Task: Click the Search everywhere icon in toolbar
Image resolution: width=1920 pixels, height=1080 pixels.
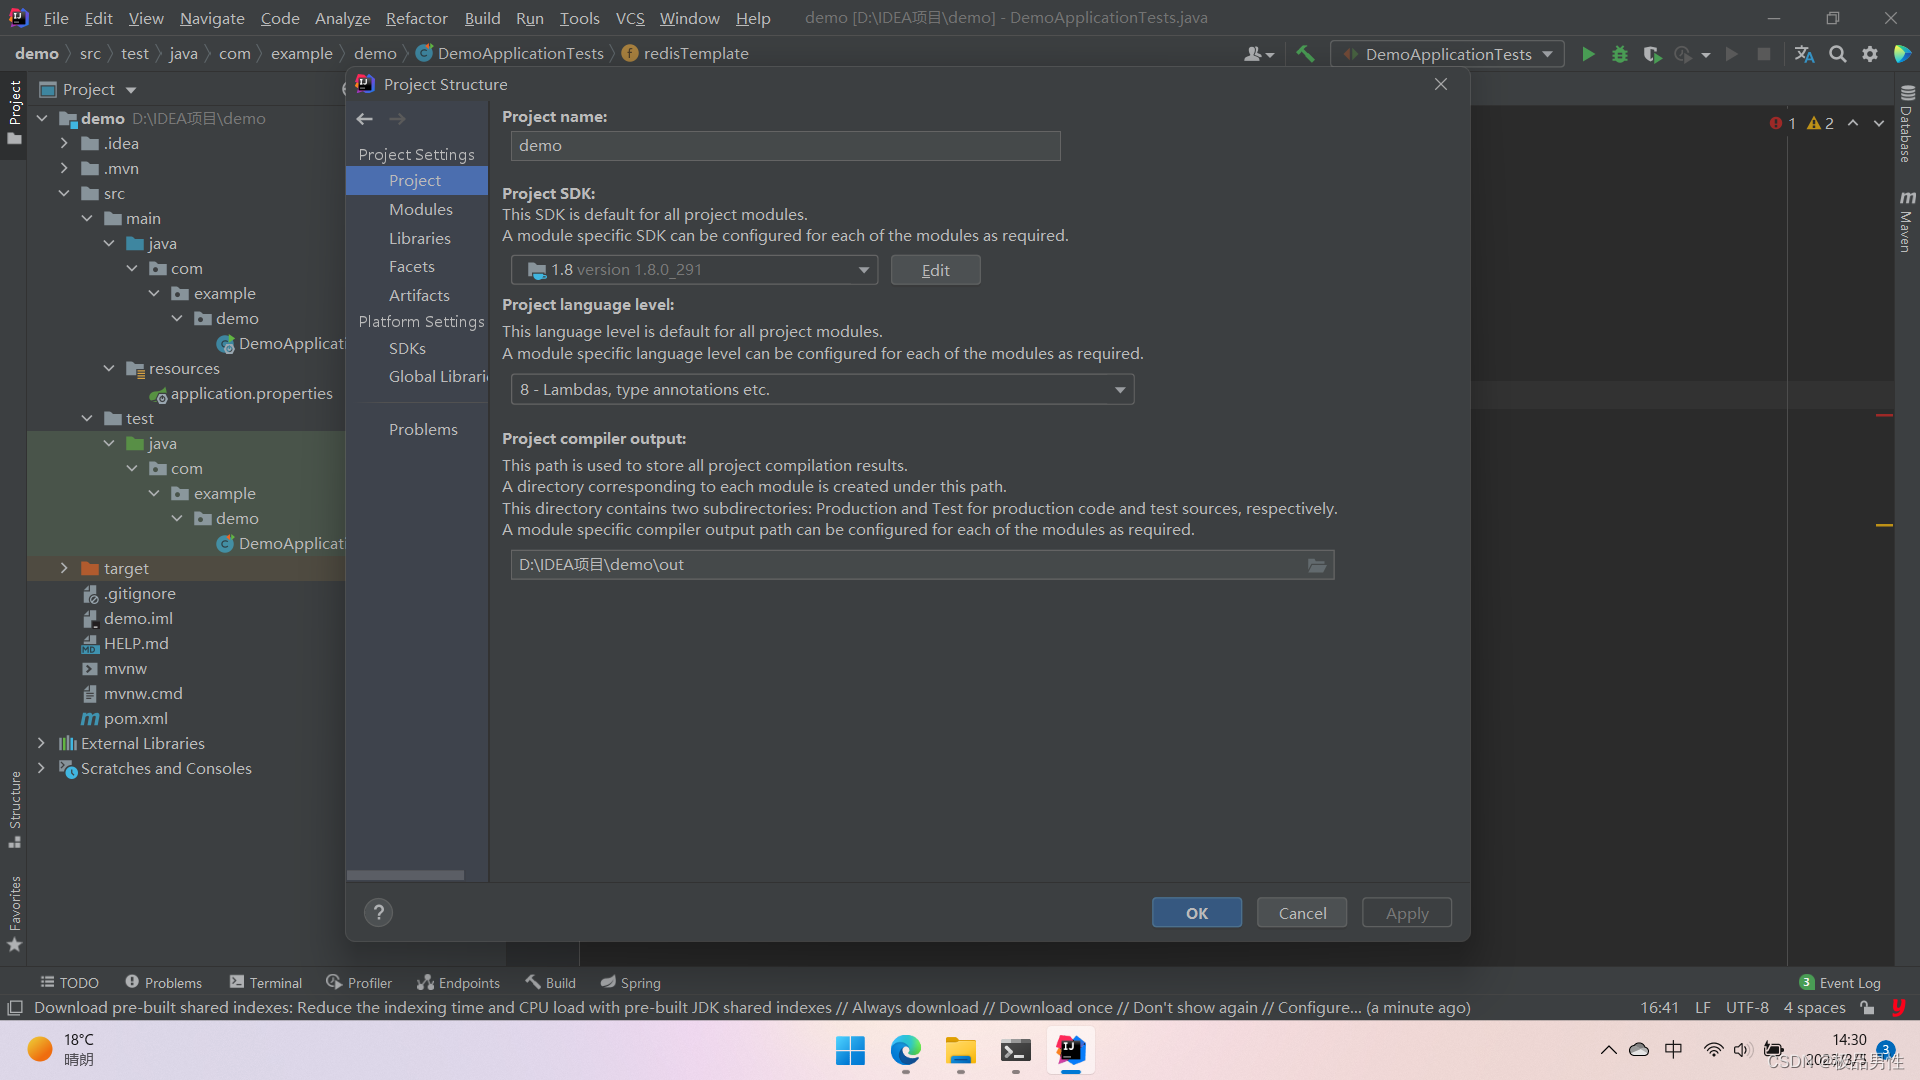Action: [x=1838, y=54]
